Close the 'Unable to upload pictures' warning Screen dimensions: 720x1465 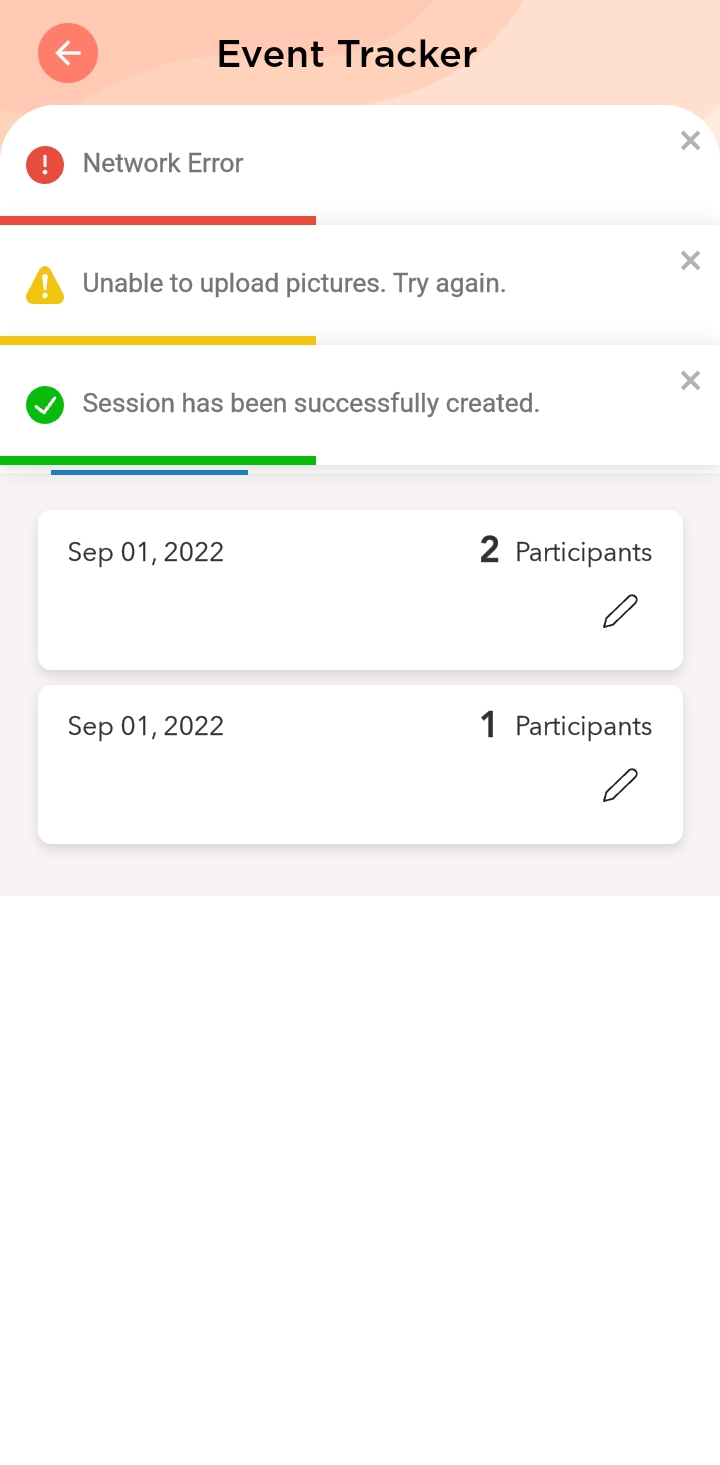click(690, 261)
